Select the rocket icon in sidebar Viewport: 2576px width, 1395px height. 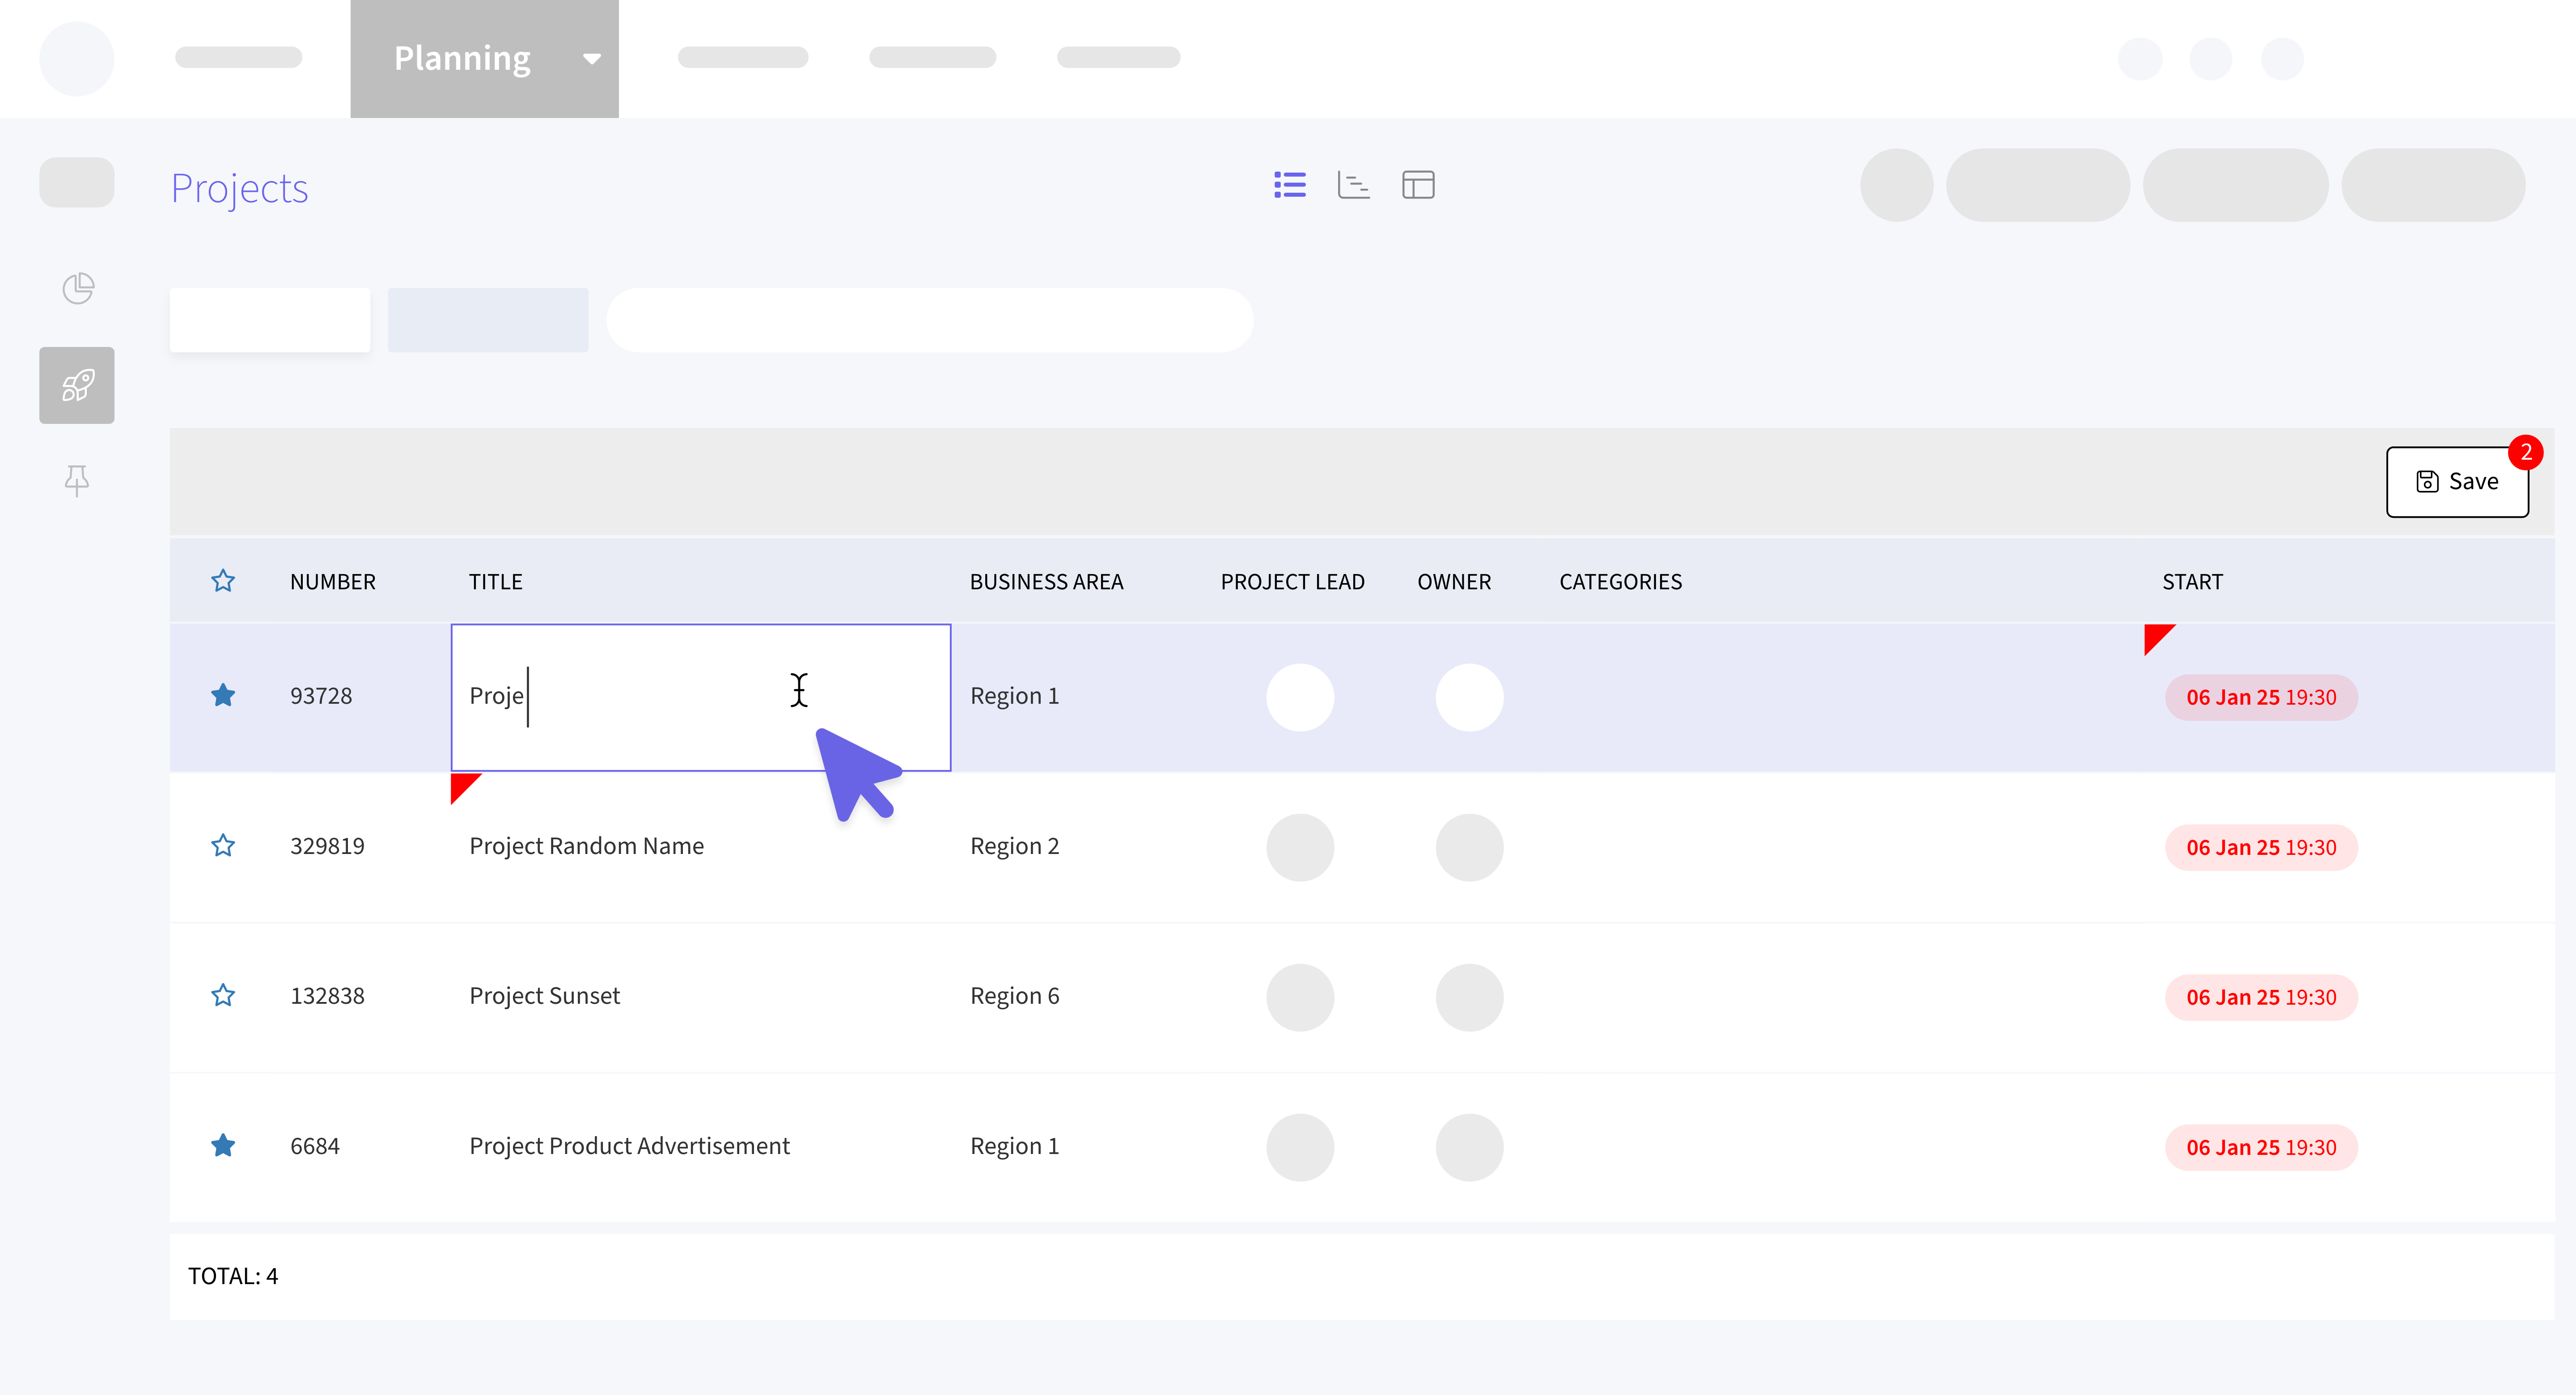point(77,385)
